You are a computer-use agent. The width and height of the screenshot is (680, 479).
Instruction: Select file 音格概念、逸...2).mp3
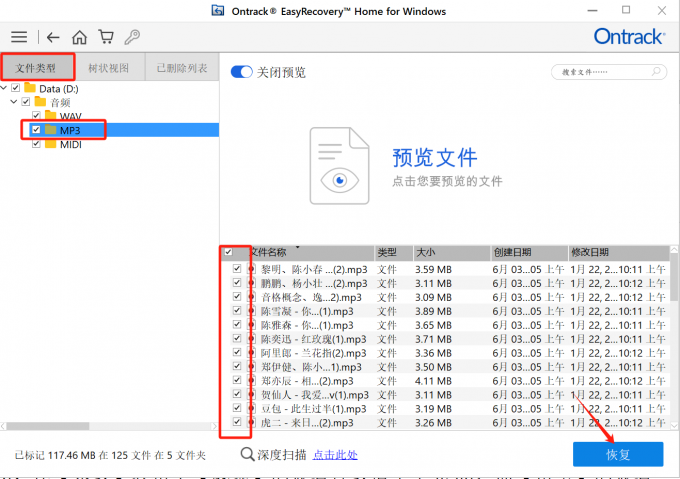[311, 297]
